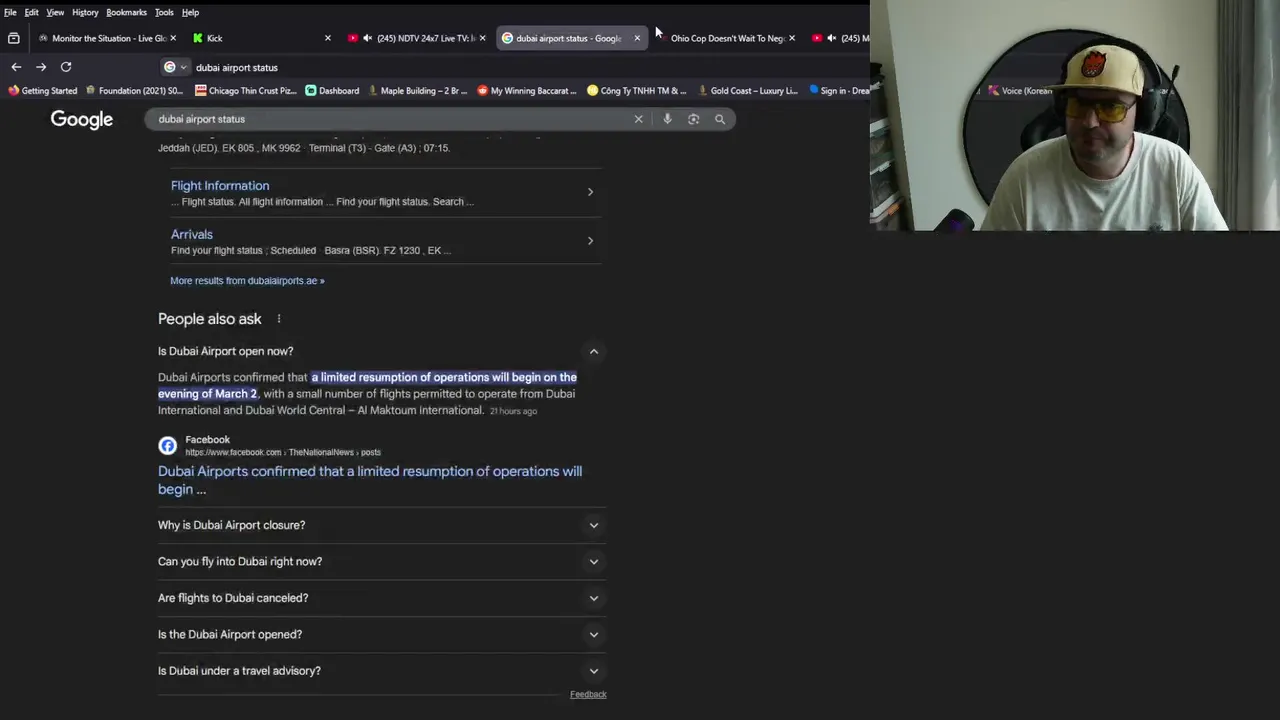Click the webcam overlay video
1280x720 pixels.
[1075, 115]
